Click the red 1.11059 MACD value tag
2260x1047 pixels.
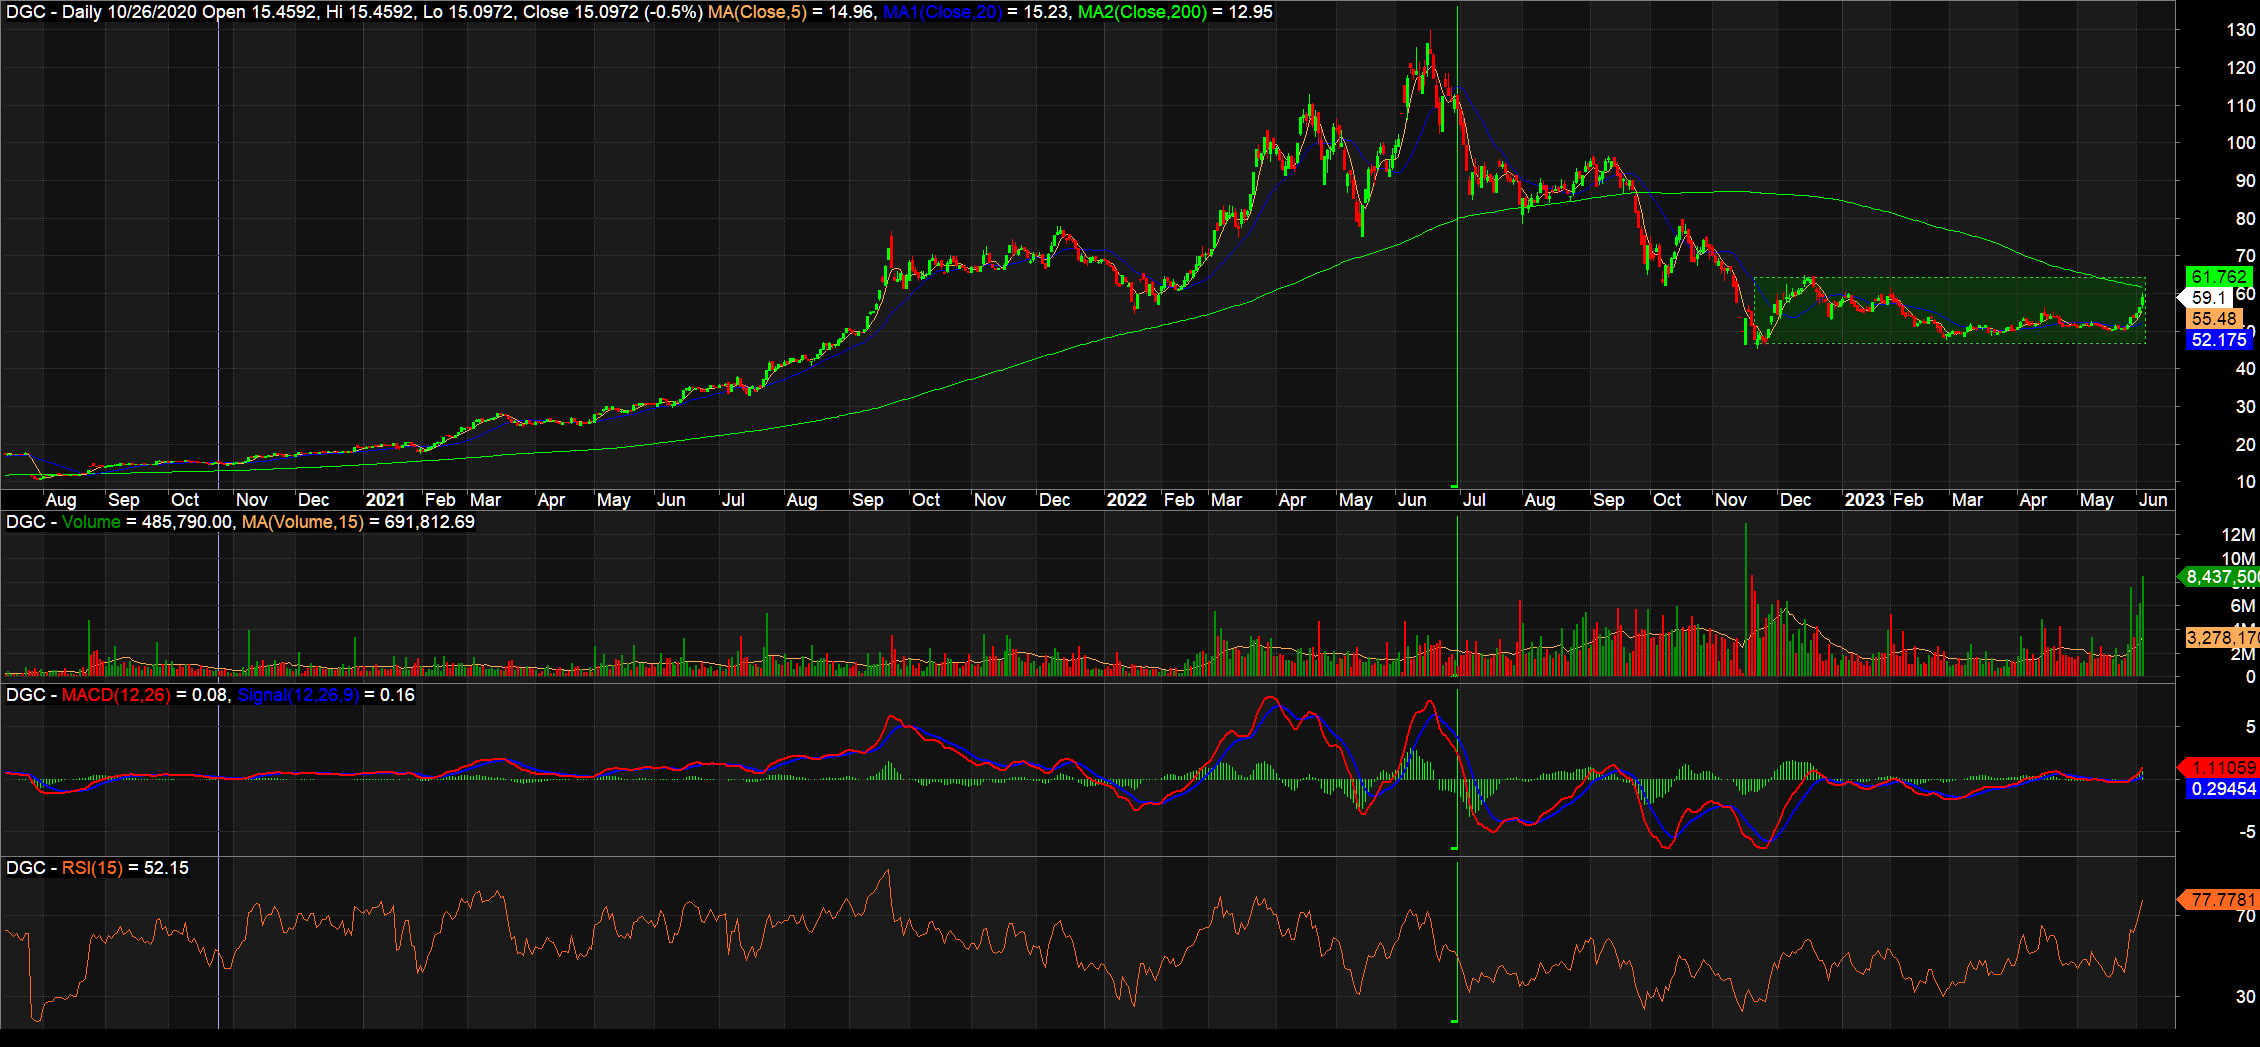point(2220,768)
